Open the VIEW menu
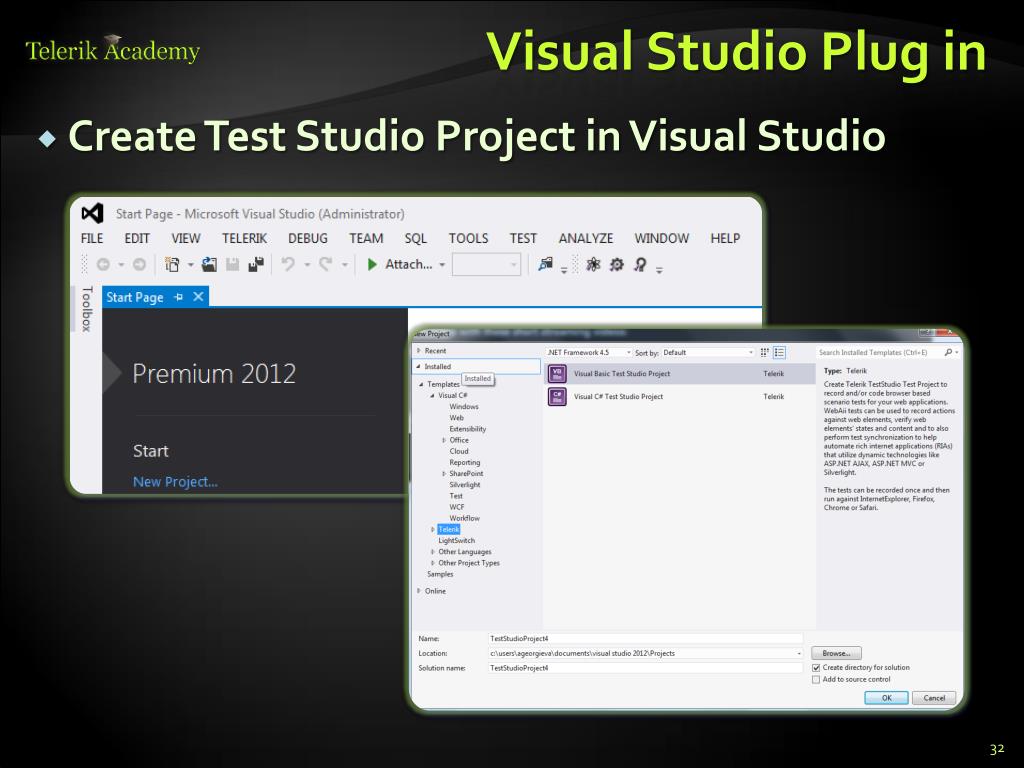Screen dimensions: 1024x768 click(x=186, y=238)
